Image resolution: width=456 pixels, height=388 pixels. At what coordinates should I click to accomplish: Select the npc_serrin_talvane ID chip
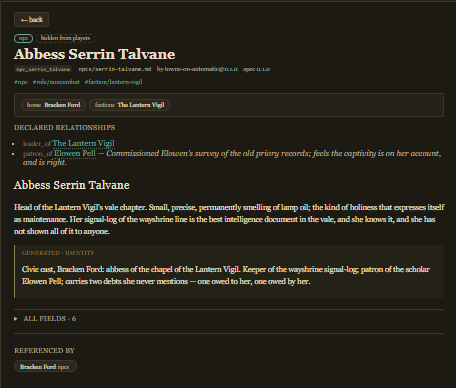click(x=43, y=69)
